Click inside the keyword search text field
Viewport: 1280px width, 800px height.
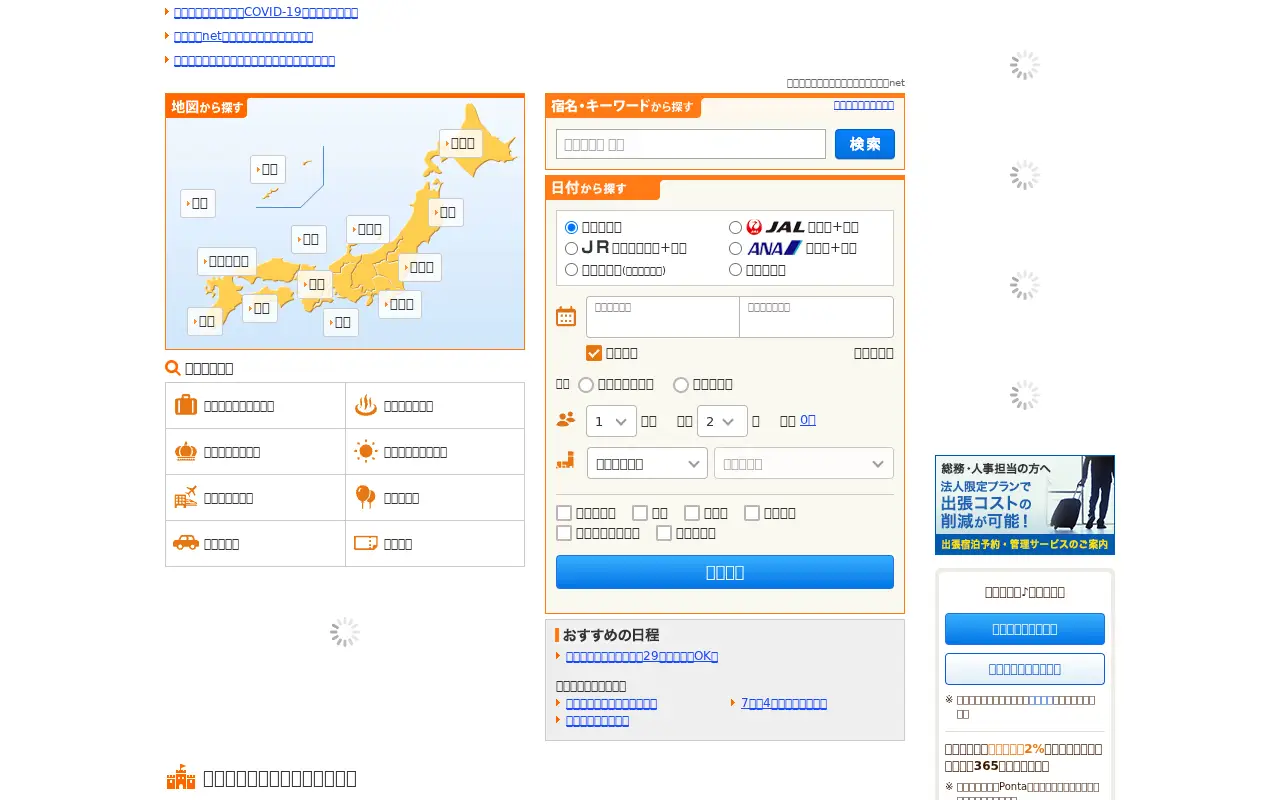tap(691, 144)
